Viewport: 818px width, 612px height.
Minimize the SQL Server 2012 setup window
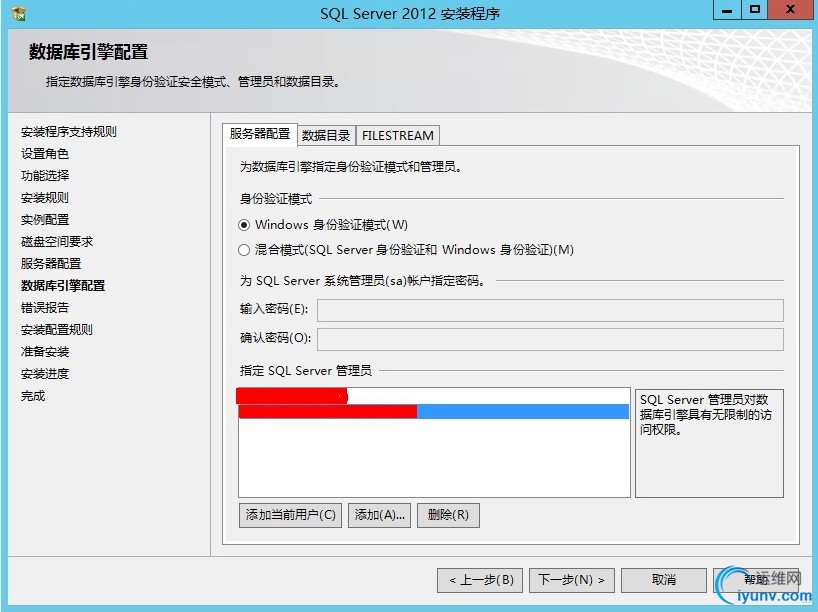[727, 10]
